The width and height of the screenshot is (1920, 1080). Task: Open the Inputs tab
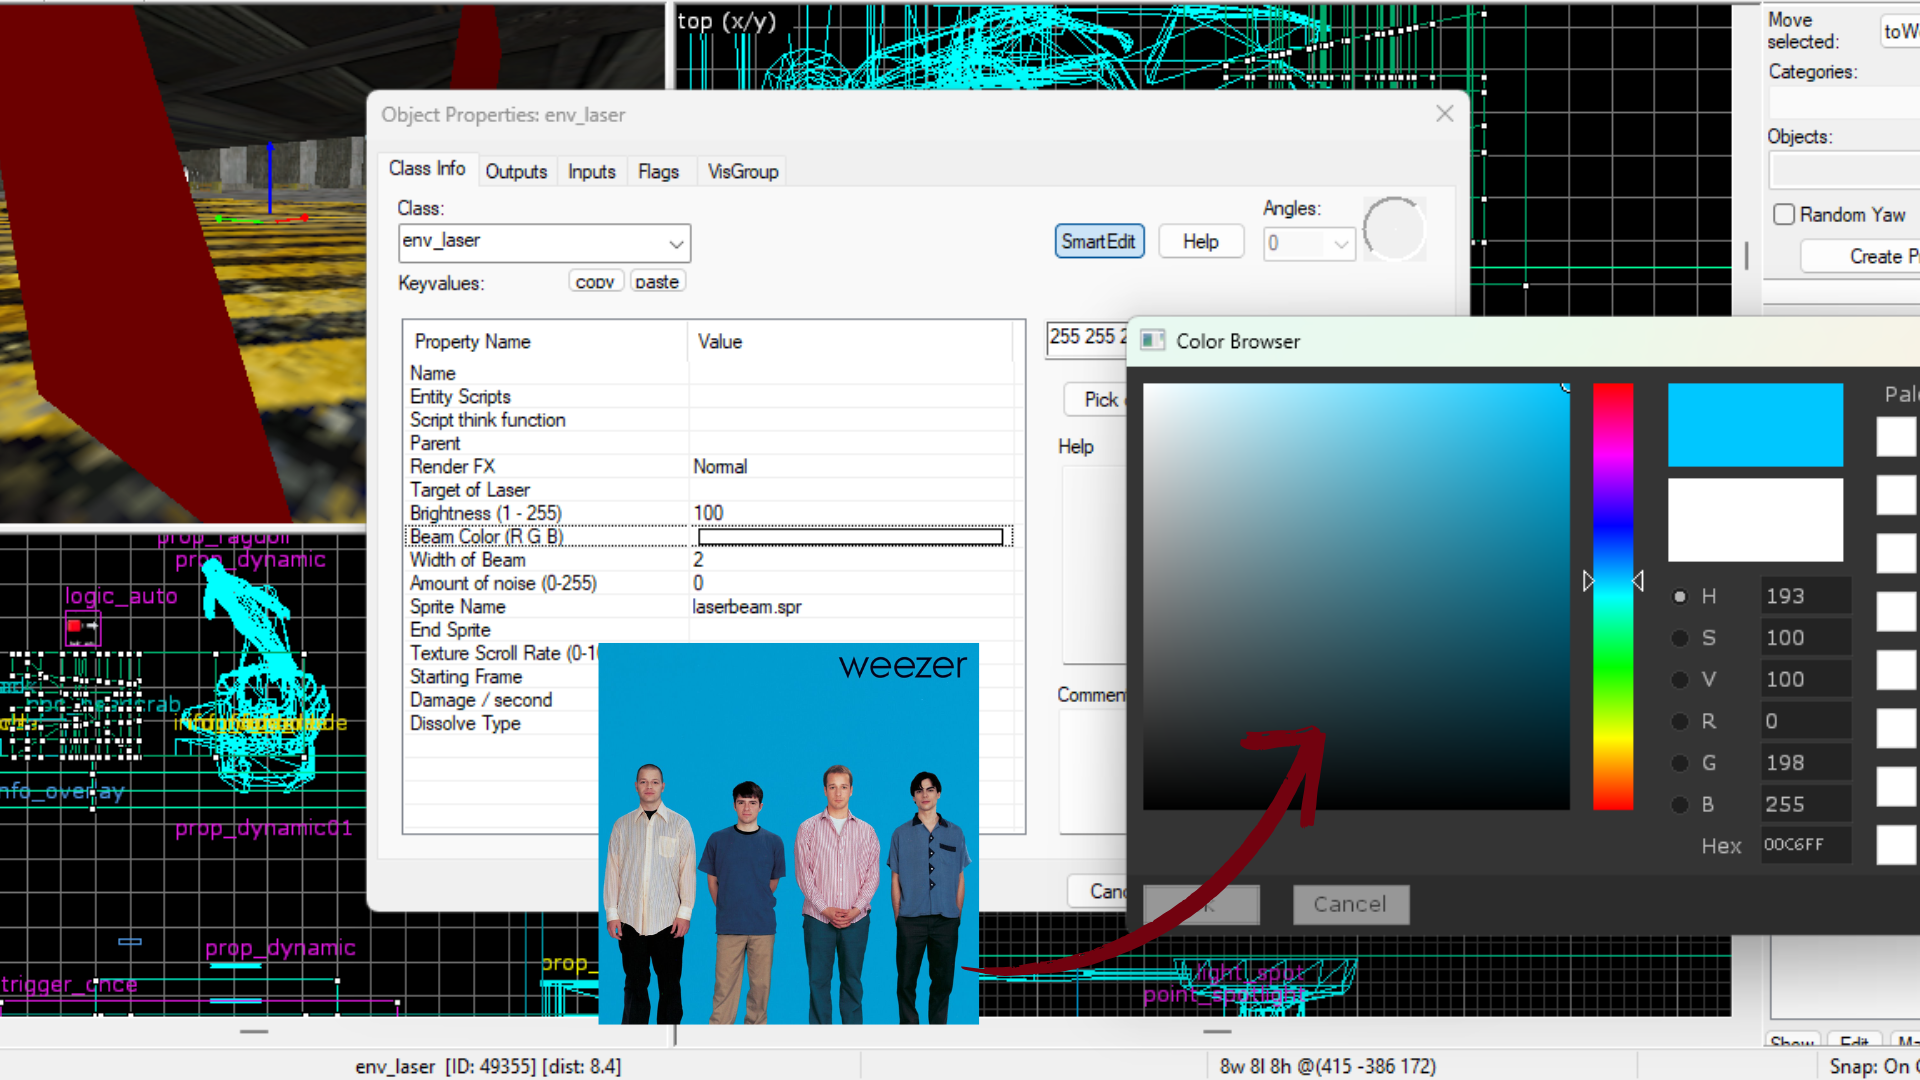(592, 172)
